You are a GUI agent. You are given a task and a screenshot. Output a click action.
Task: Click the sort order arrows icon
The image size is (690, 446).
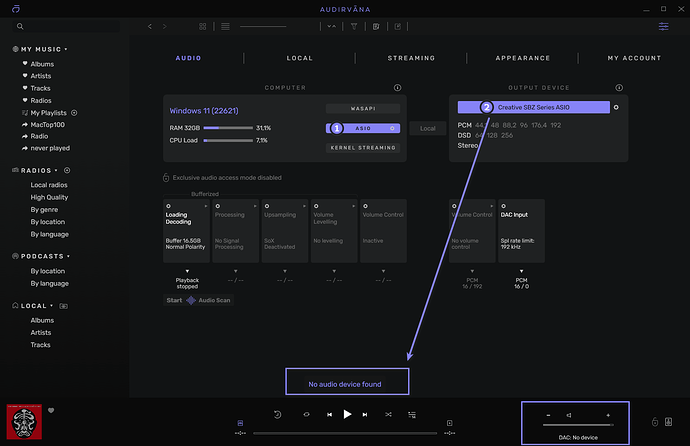332,26
